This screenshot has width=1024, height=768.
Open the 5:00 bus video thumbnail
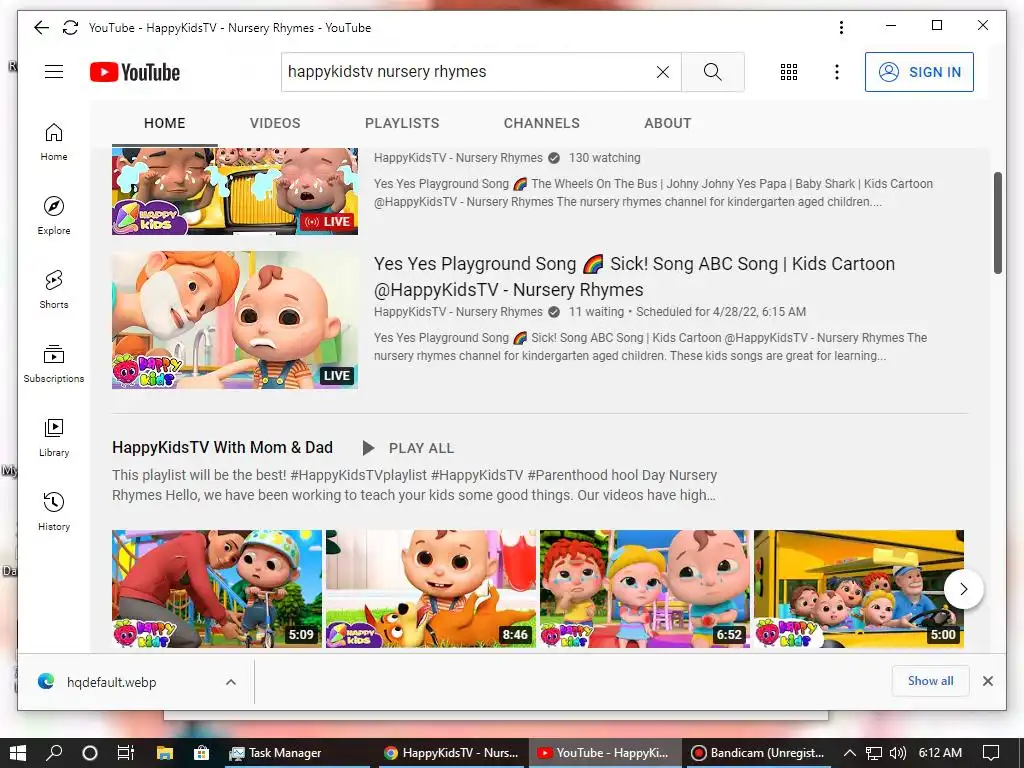pyautogui.click(x=859, y=588)
